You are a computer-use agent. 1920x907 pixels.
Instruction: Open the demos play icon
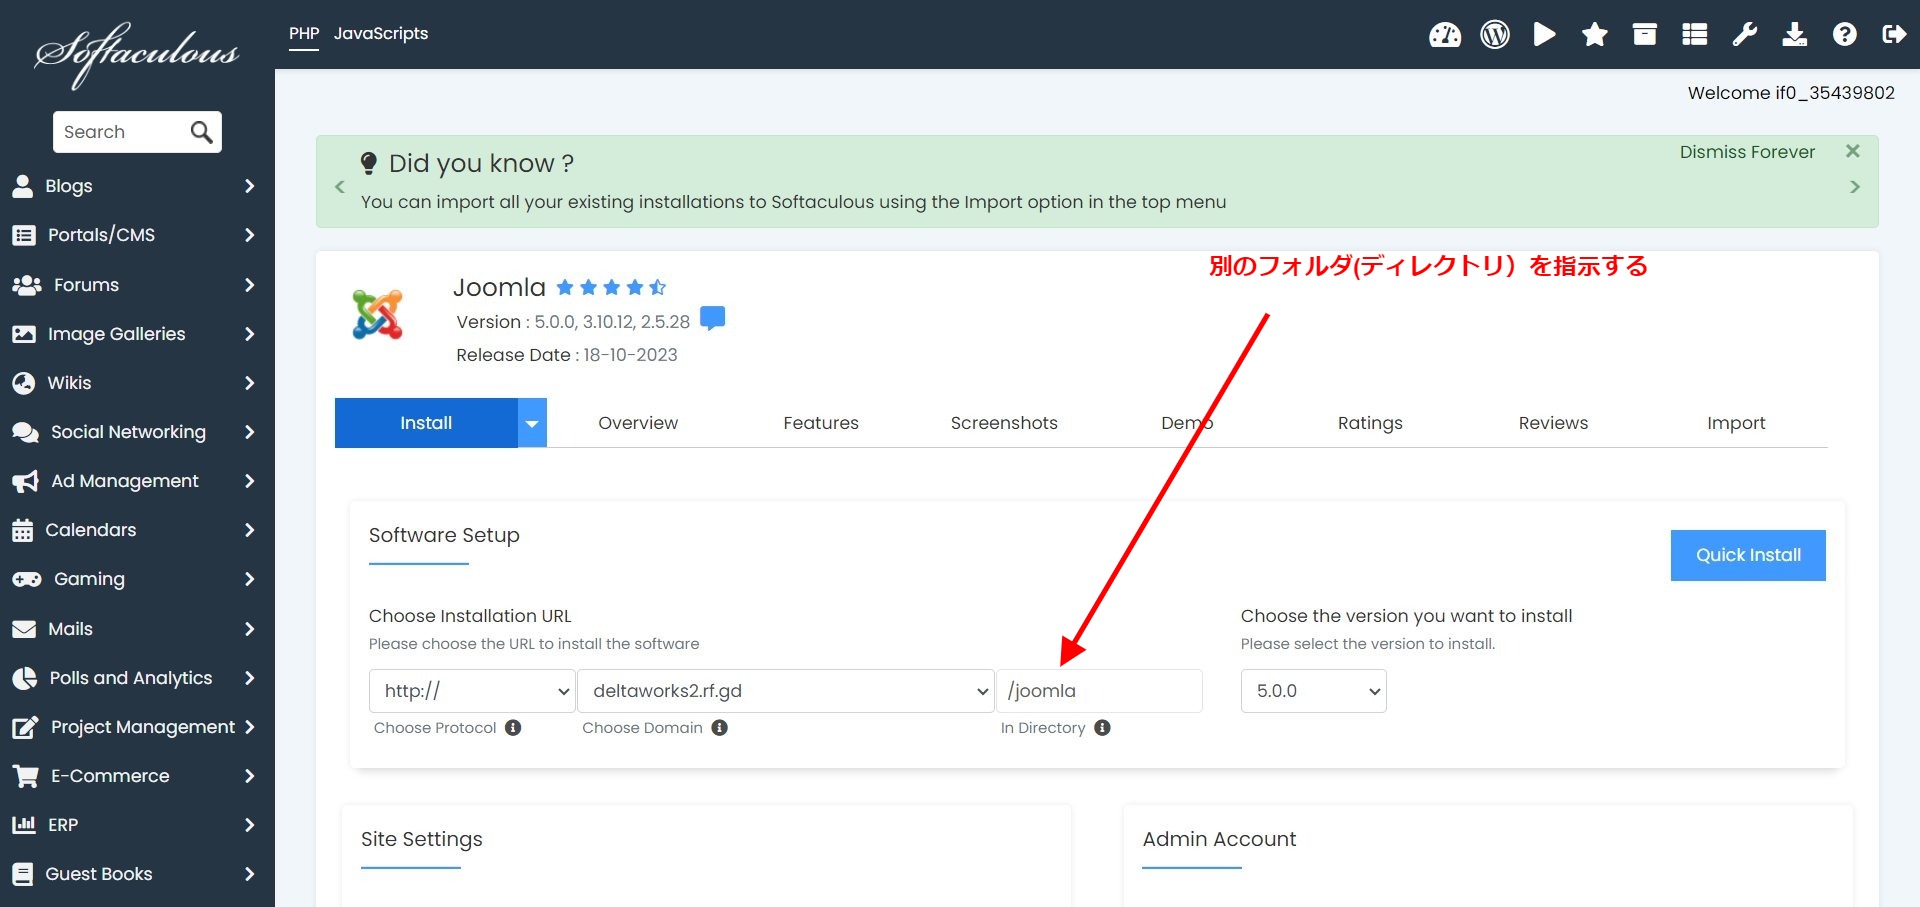coord(1544,35)
